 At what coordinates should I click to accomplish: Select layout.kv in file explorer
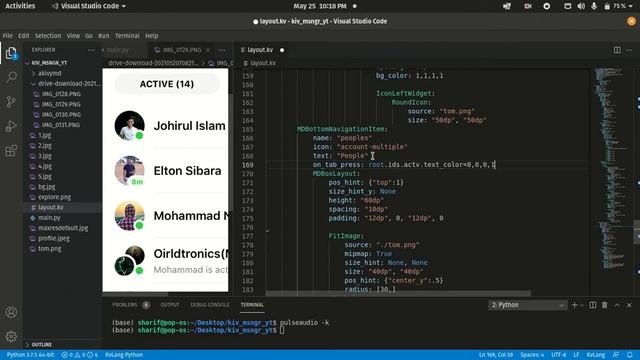61,207
